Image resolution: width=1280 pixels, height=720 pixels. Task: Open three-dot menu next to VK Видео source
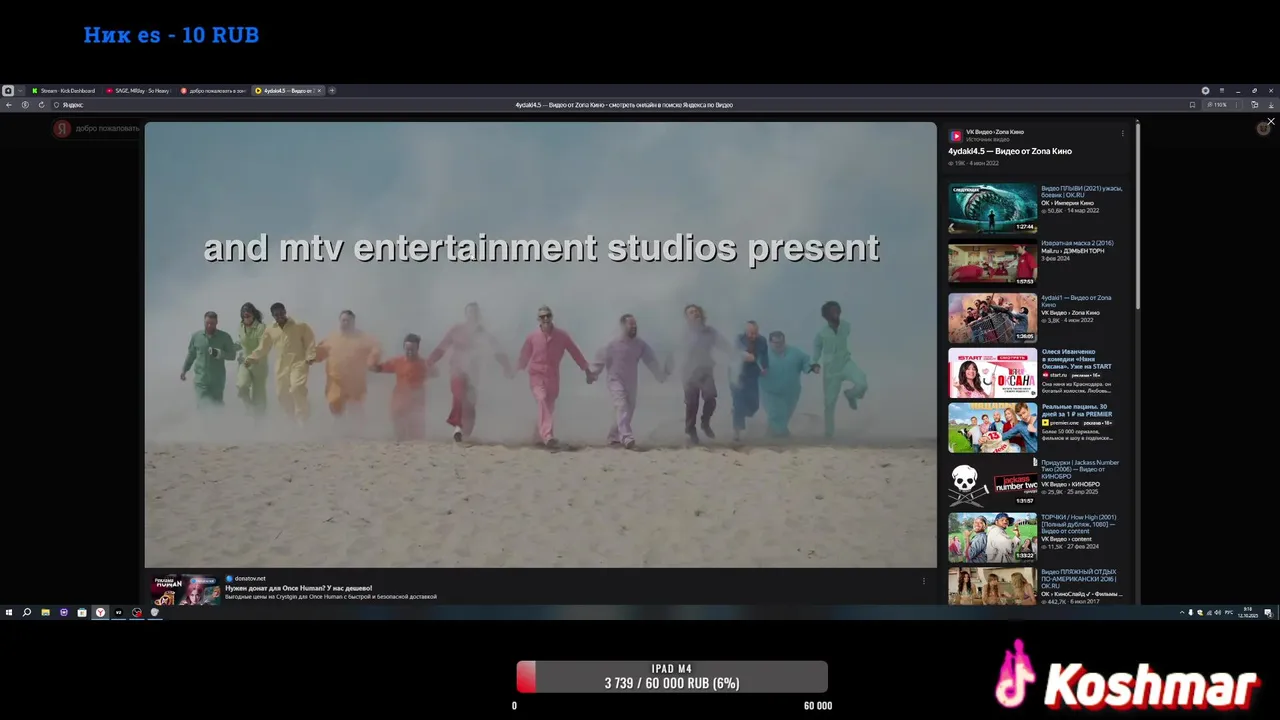[1122, 133]
